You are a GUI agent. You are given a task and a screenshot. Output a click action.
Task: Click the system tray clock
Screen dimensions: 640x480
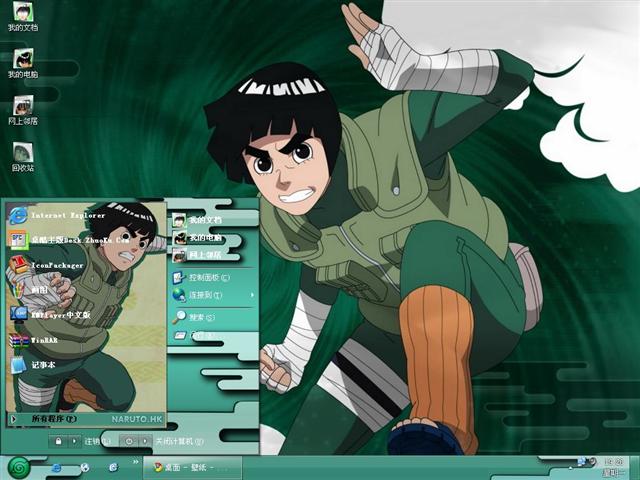click(613, 468)
